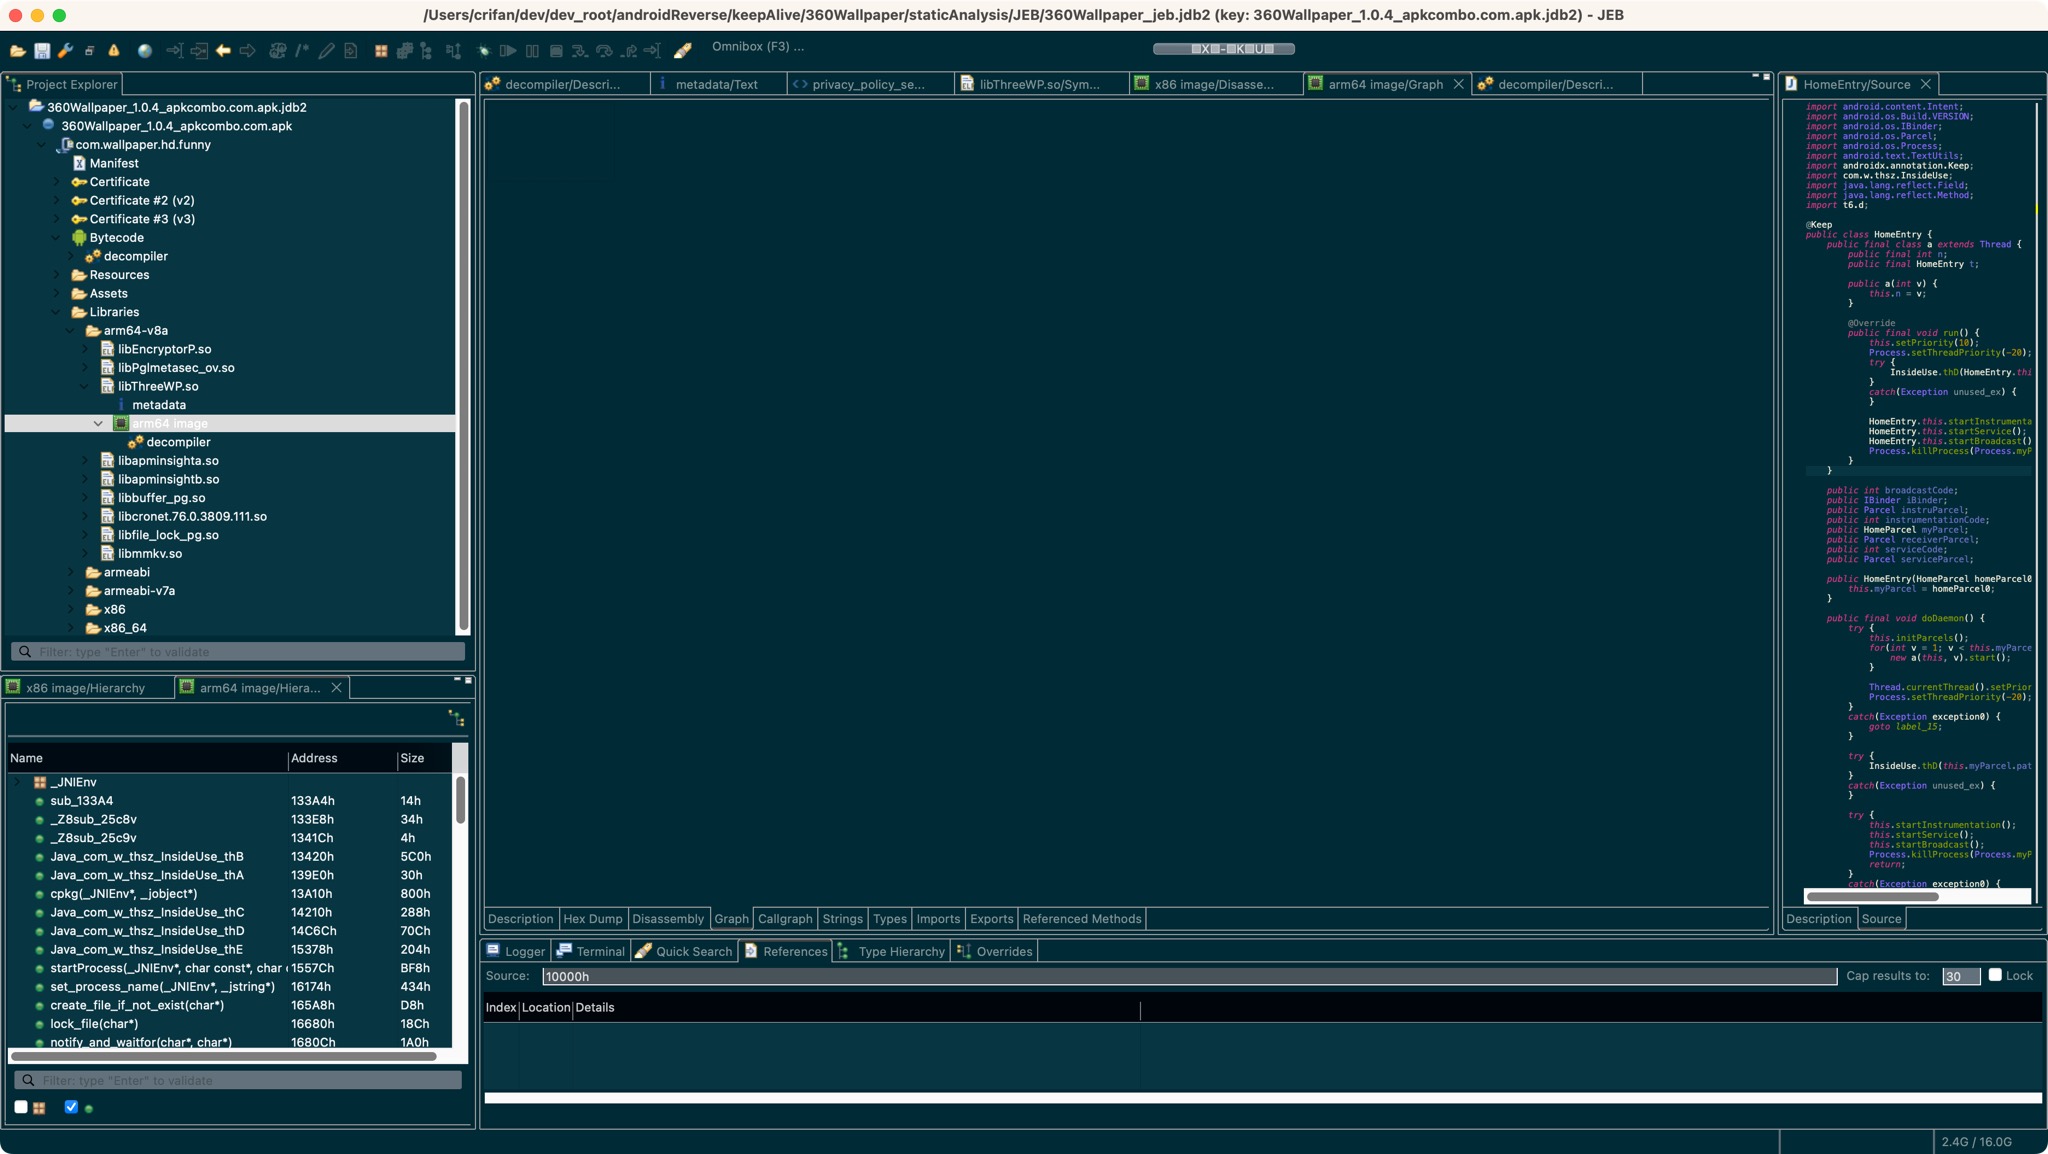Click the step into debugger icon
This screenshot has height=1154, width=2048.
click(579, 50)
